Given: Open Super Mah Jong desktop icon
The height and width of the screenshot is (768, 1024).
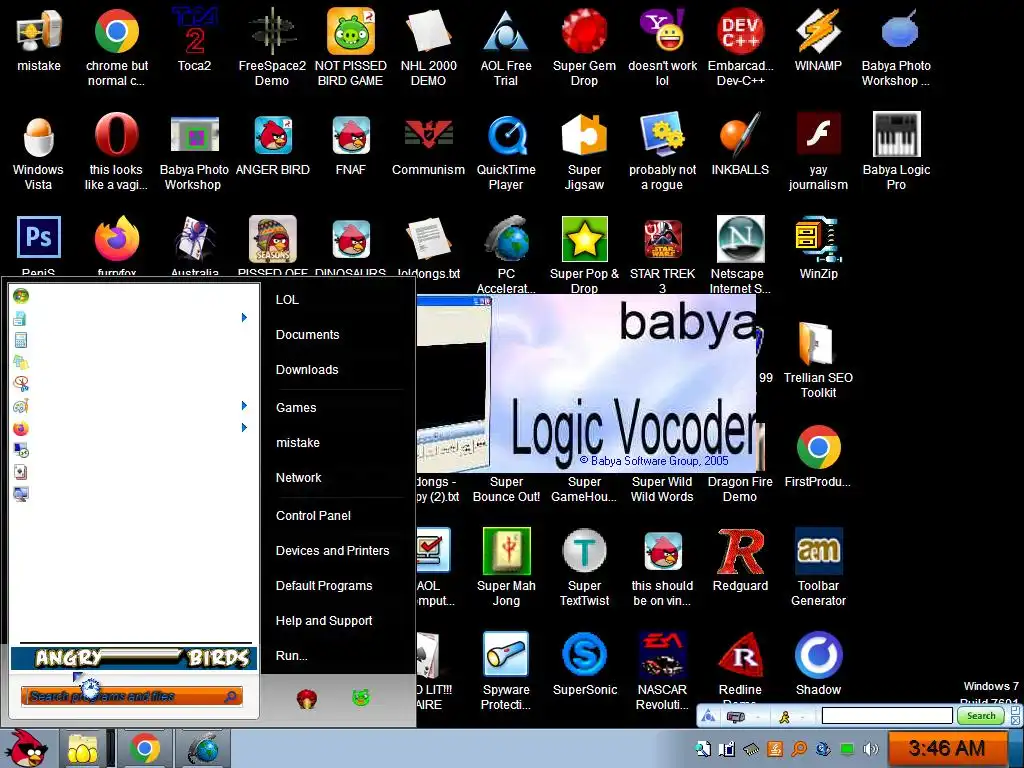Looking at the screenshot, I should point(506,551).
